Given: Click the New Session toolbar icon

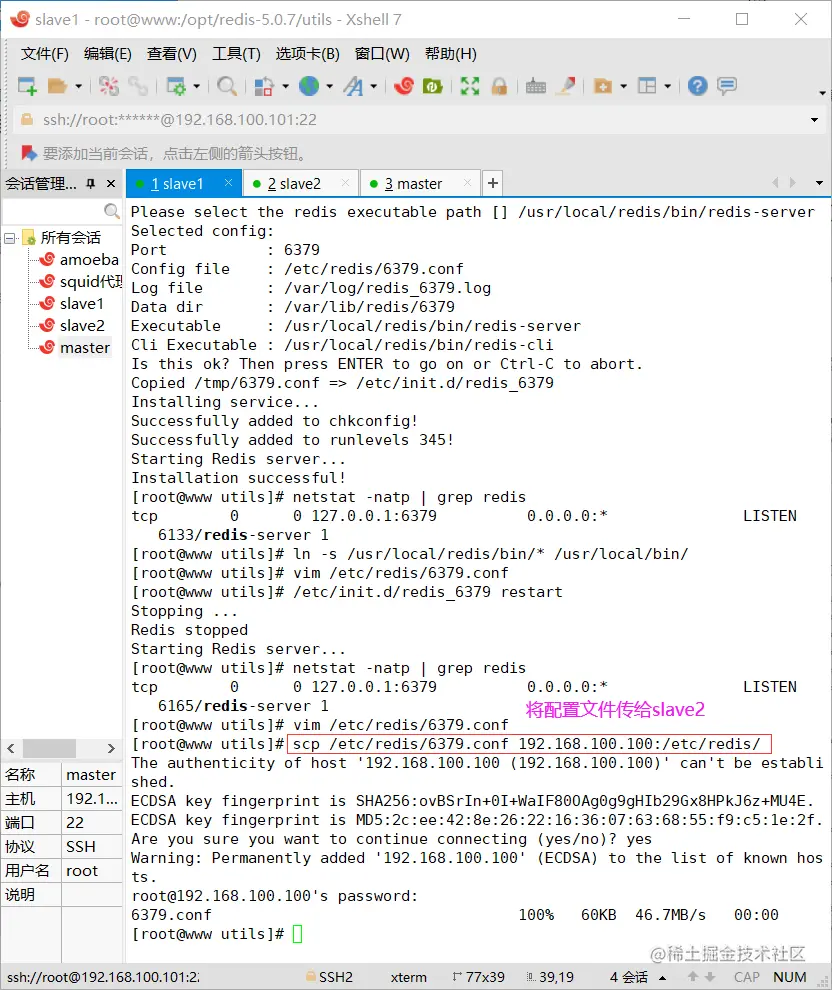Looking at the screenshot, I should pyautogui.click(x=27, y=86).
